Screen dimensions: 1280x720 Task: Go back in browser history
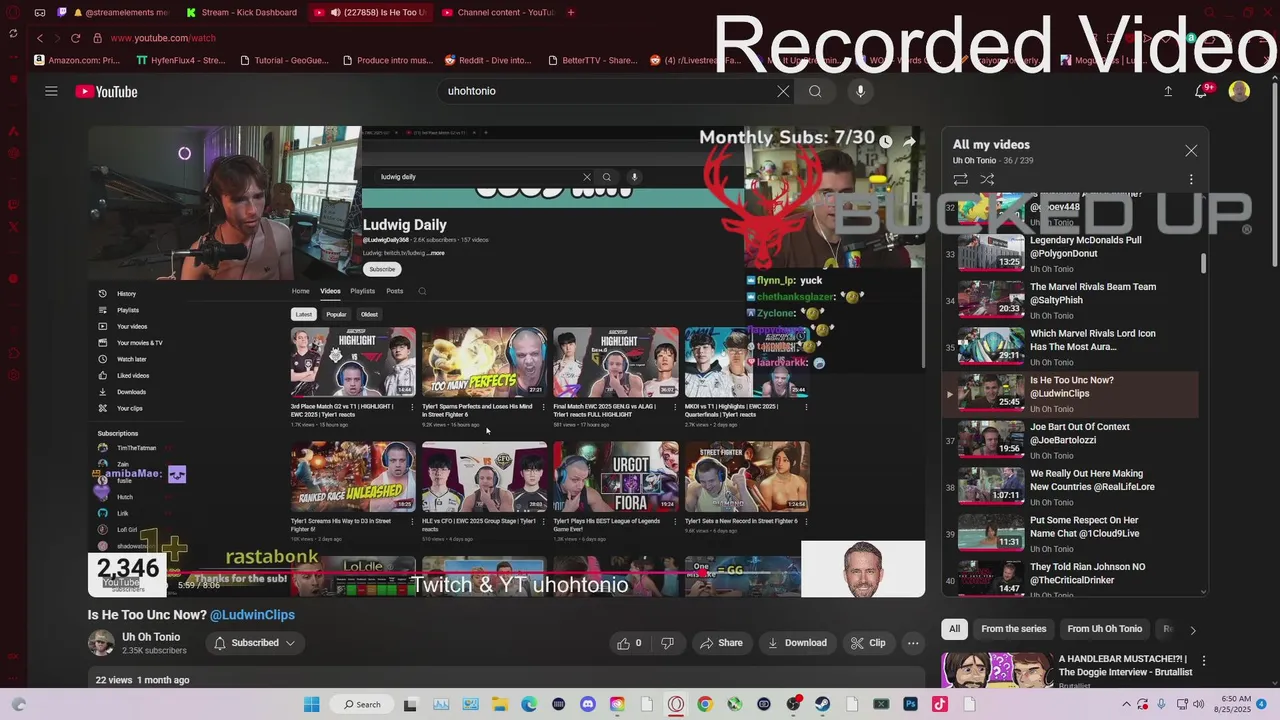point(39,38)
